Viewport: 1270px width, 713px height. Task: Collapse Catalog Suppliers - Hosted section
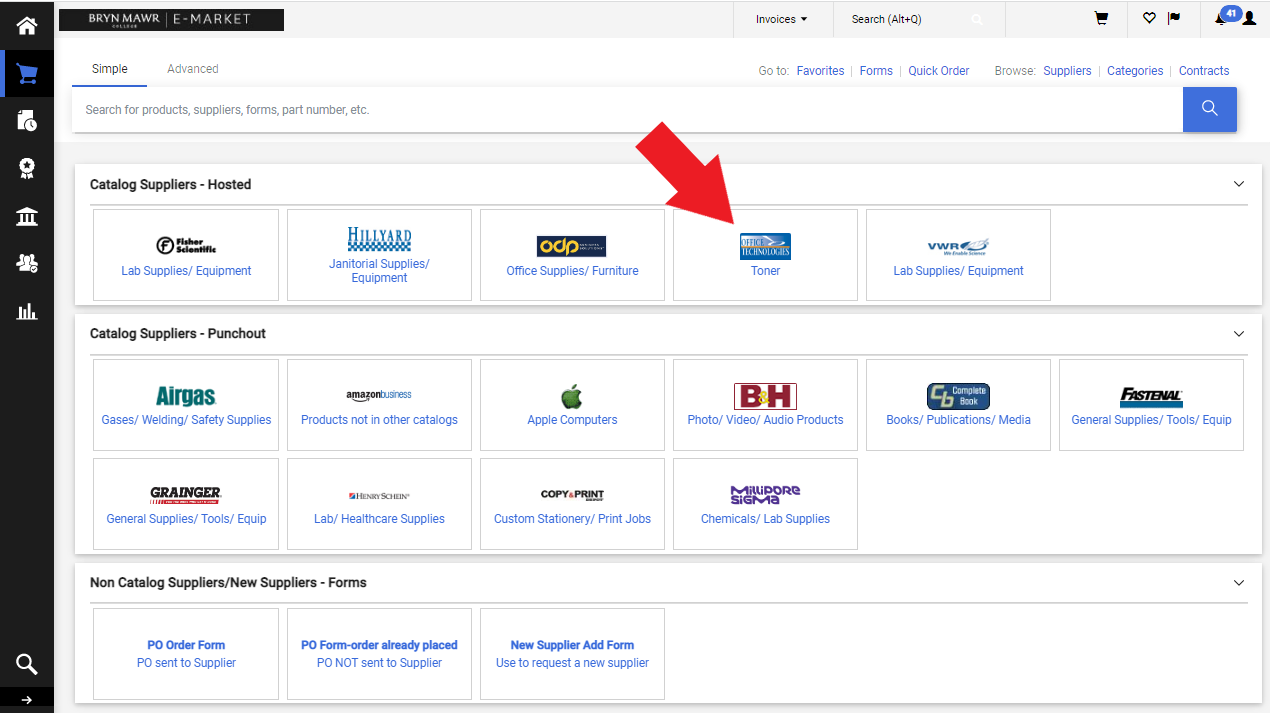click(1239, 184)
